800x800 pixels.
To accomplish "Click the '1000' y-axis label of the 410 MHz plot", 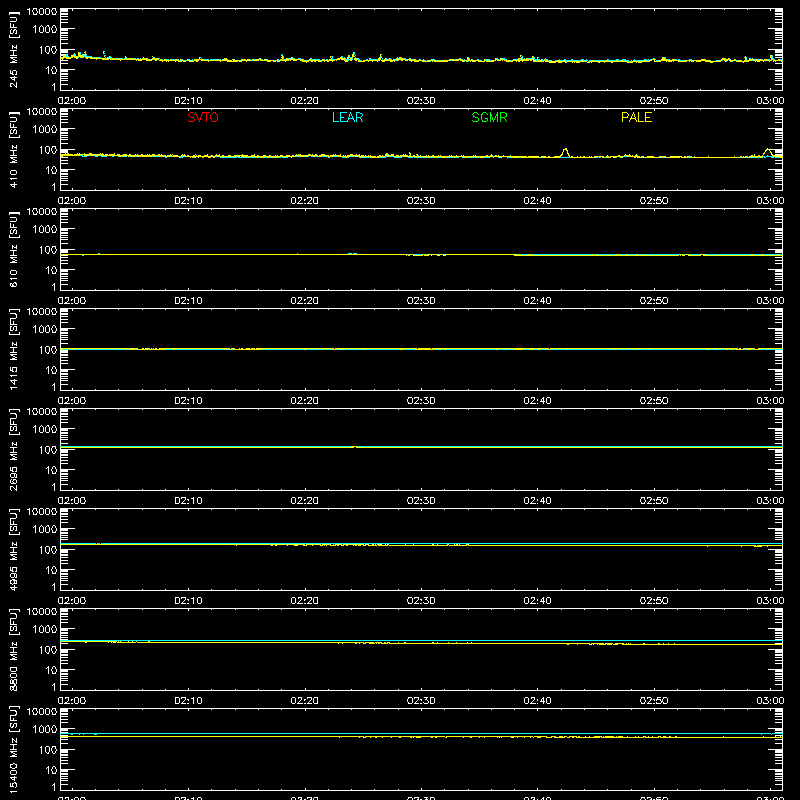I will (45, 130).
